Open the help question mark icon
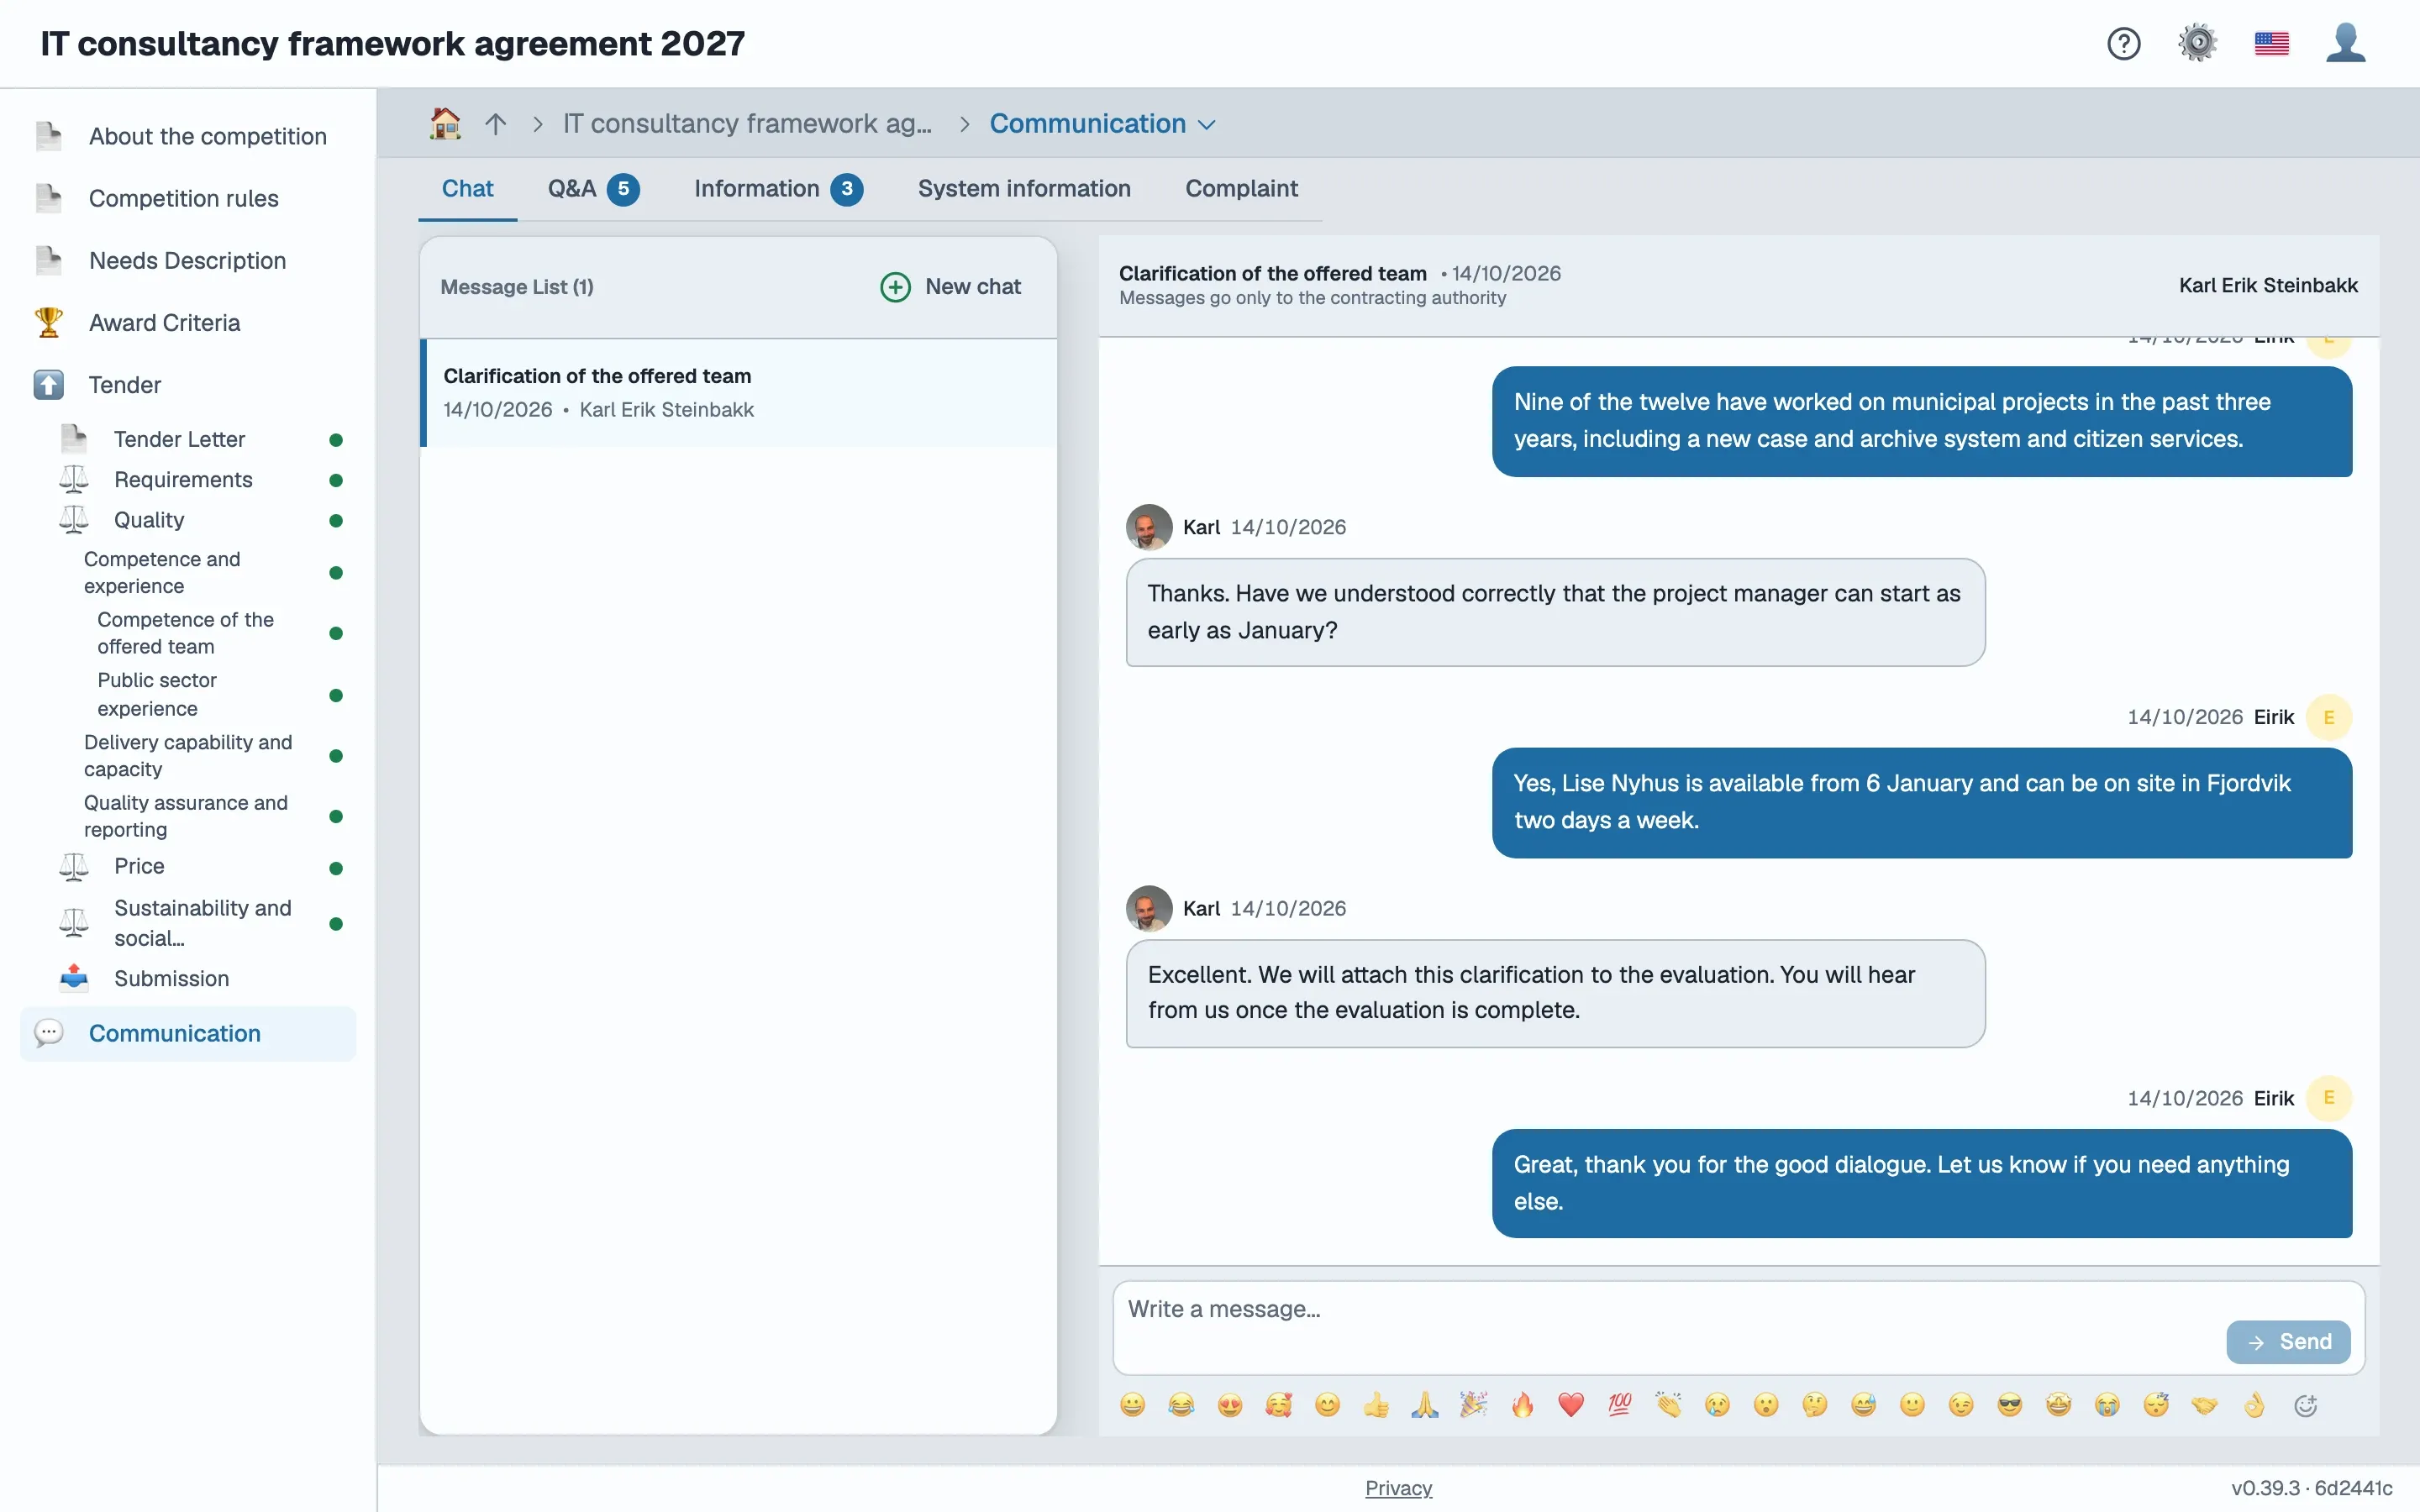The width and height of the screenshot is (2420, 1512). [x=2123, y=44]
